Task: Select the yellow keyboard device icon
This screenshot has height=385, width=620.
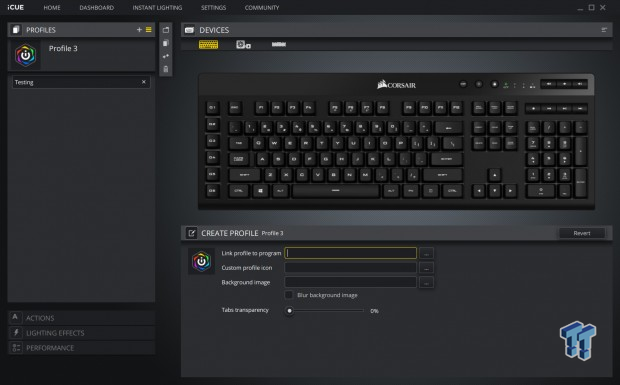Action: coord(208,44)
